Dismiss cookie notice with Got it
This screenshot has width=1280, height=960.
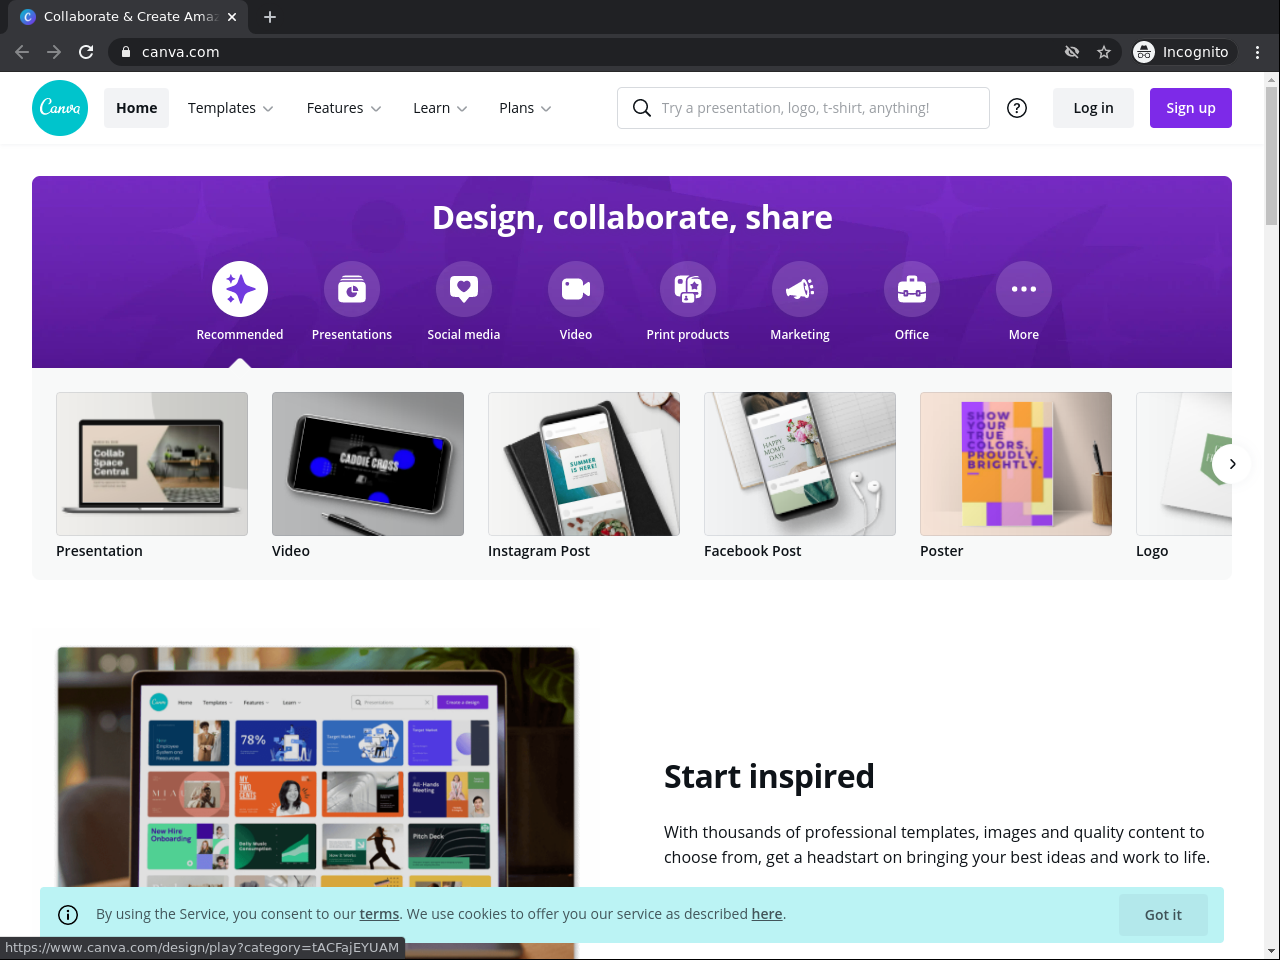tap(1163, 915)
